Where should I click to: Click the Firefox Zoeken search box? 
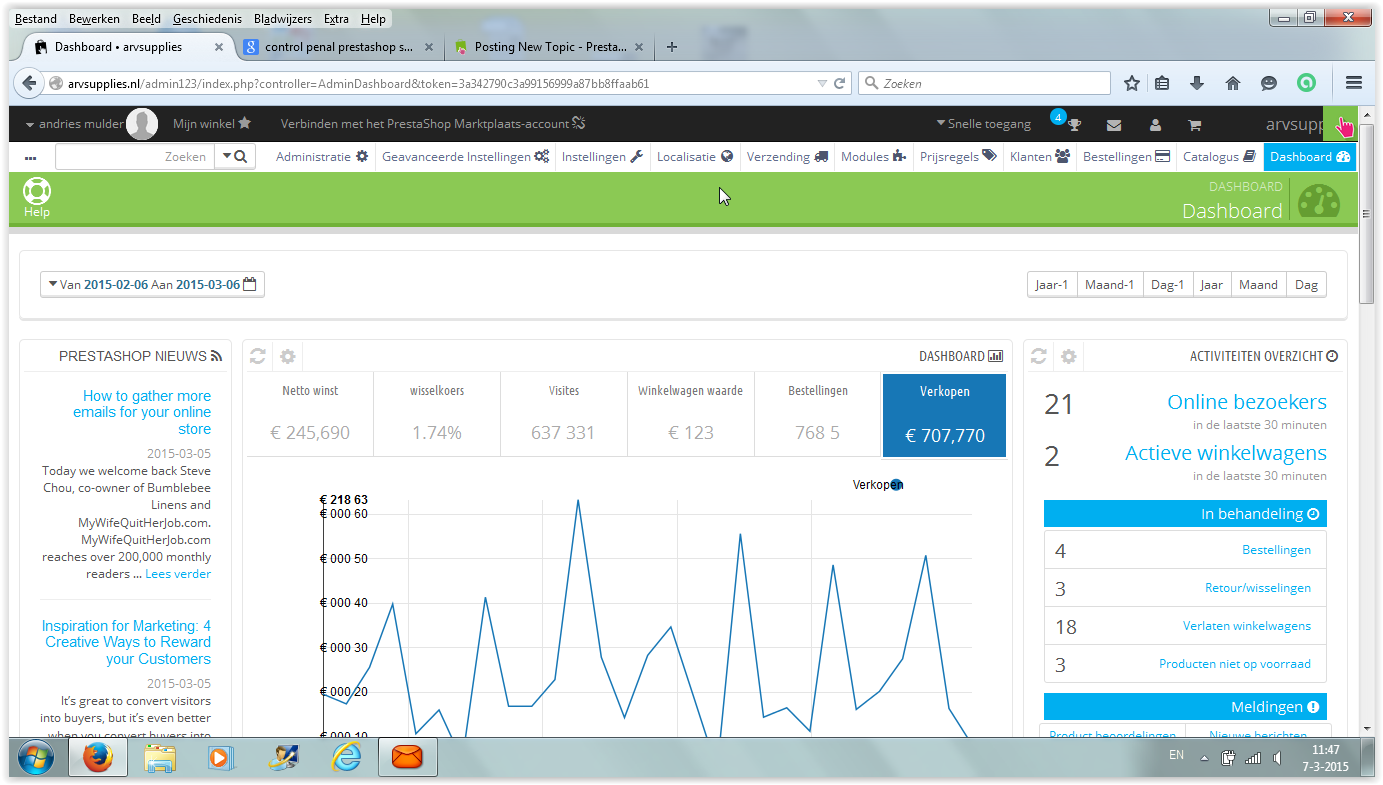tap(985, 84)
